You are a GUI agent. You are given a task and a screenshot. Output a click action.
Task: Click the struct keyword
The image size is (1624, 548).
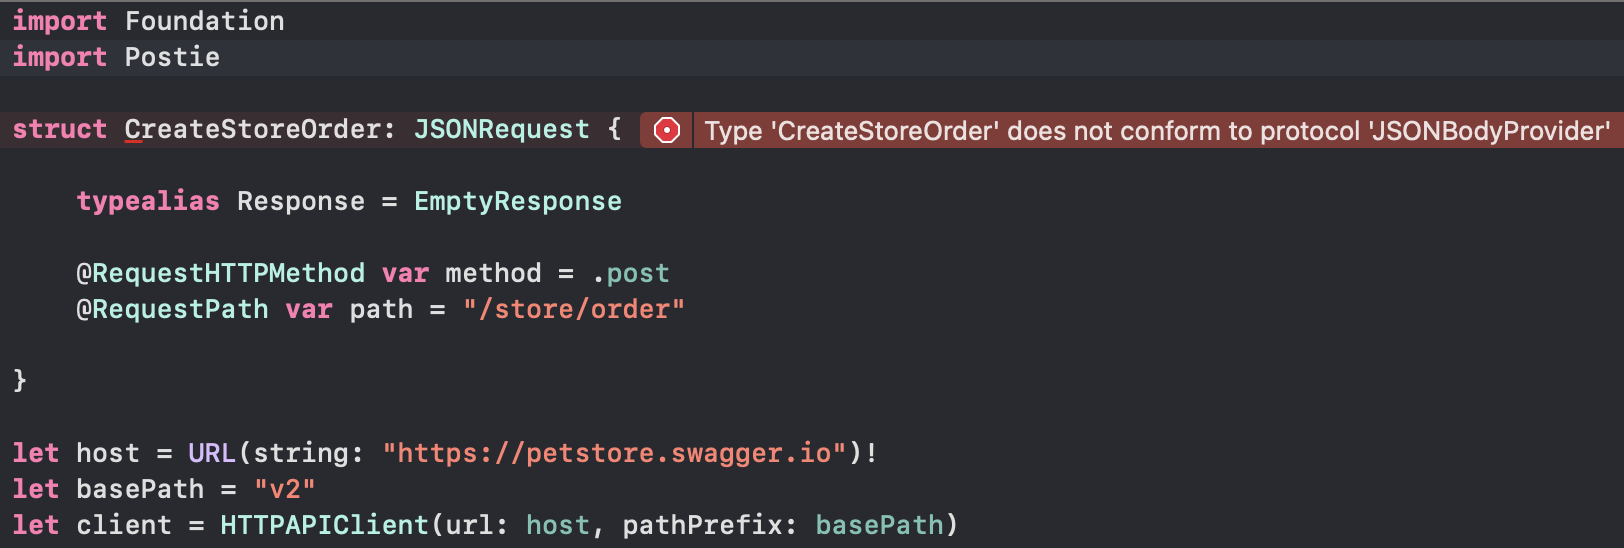59,129
